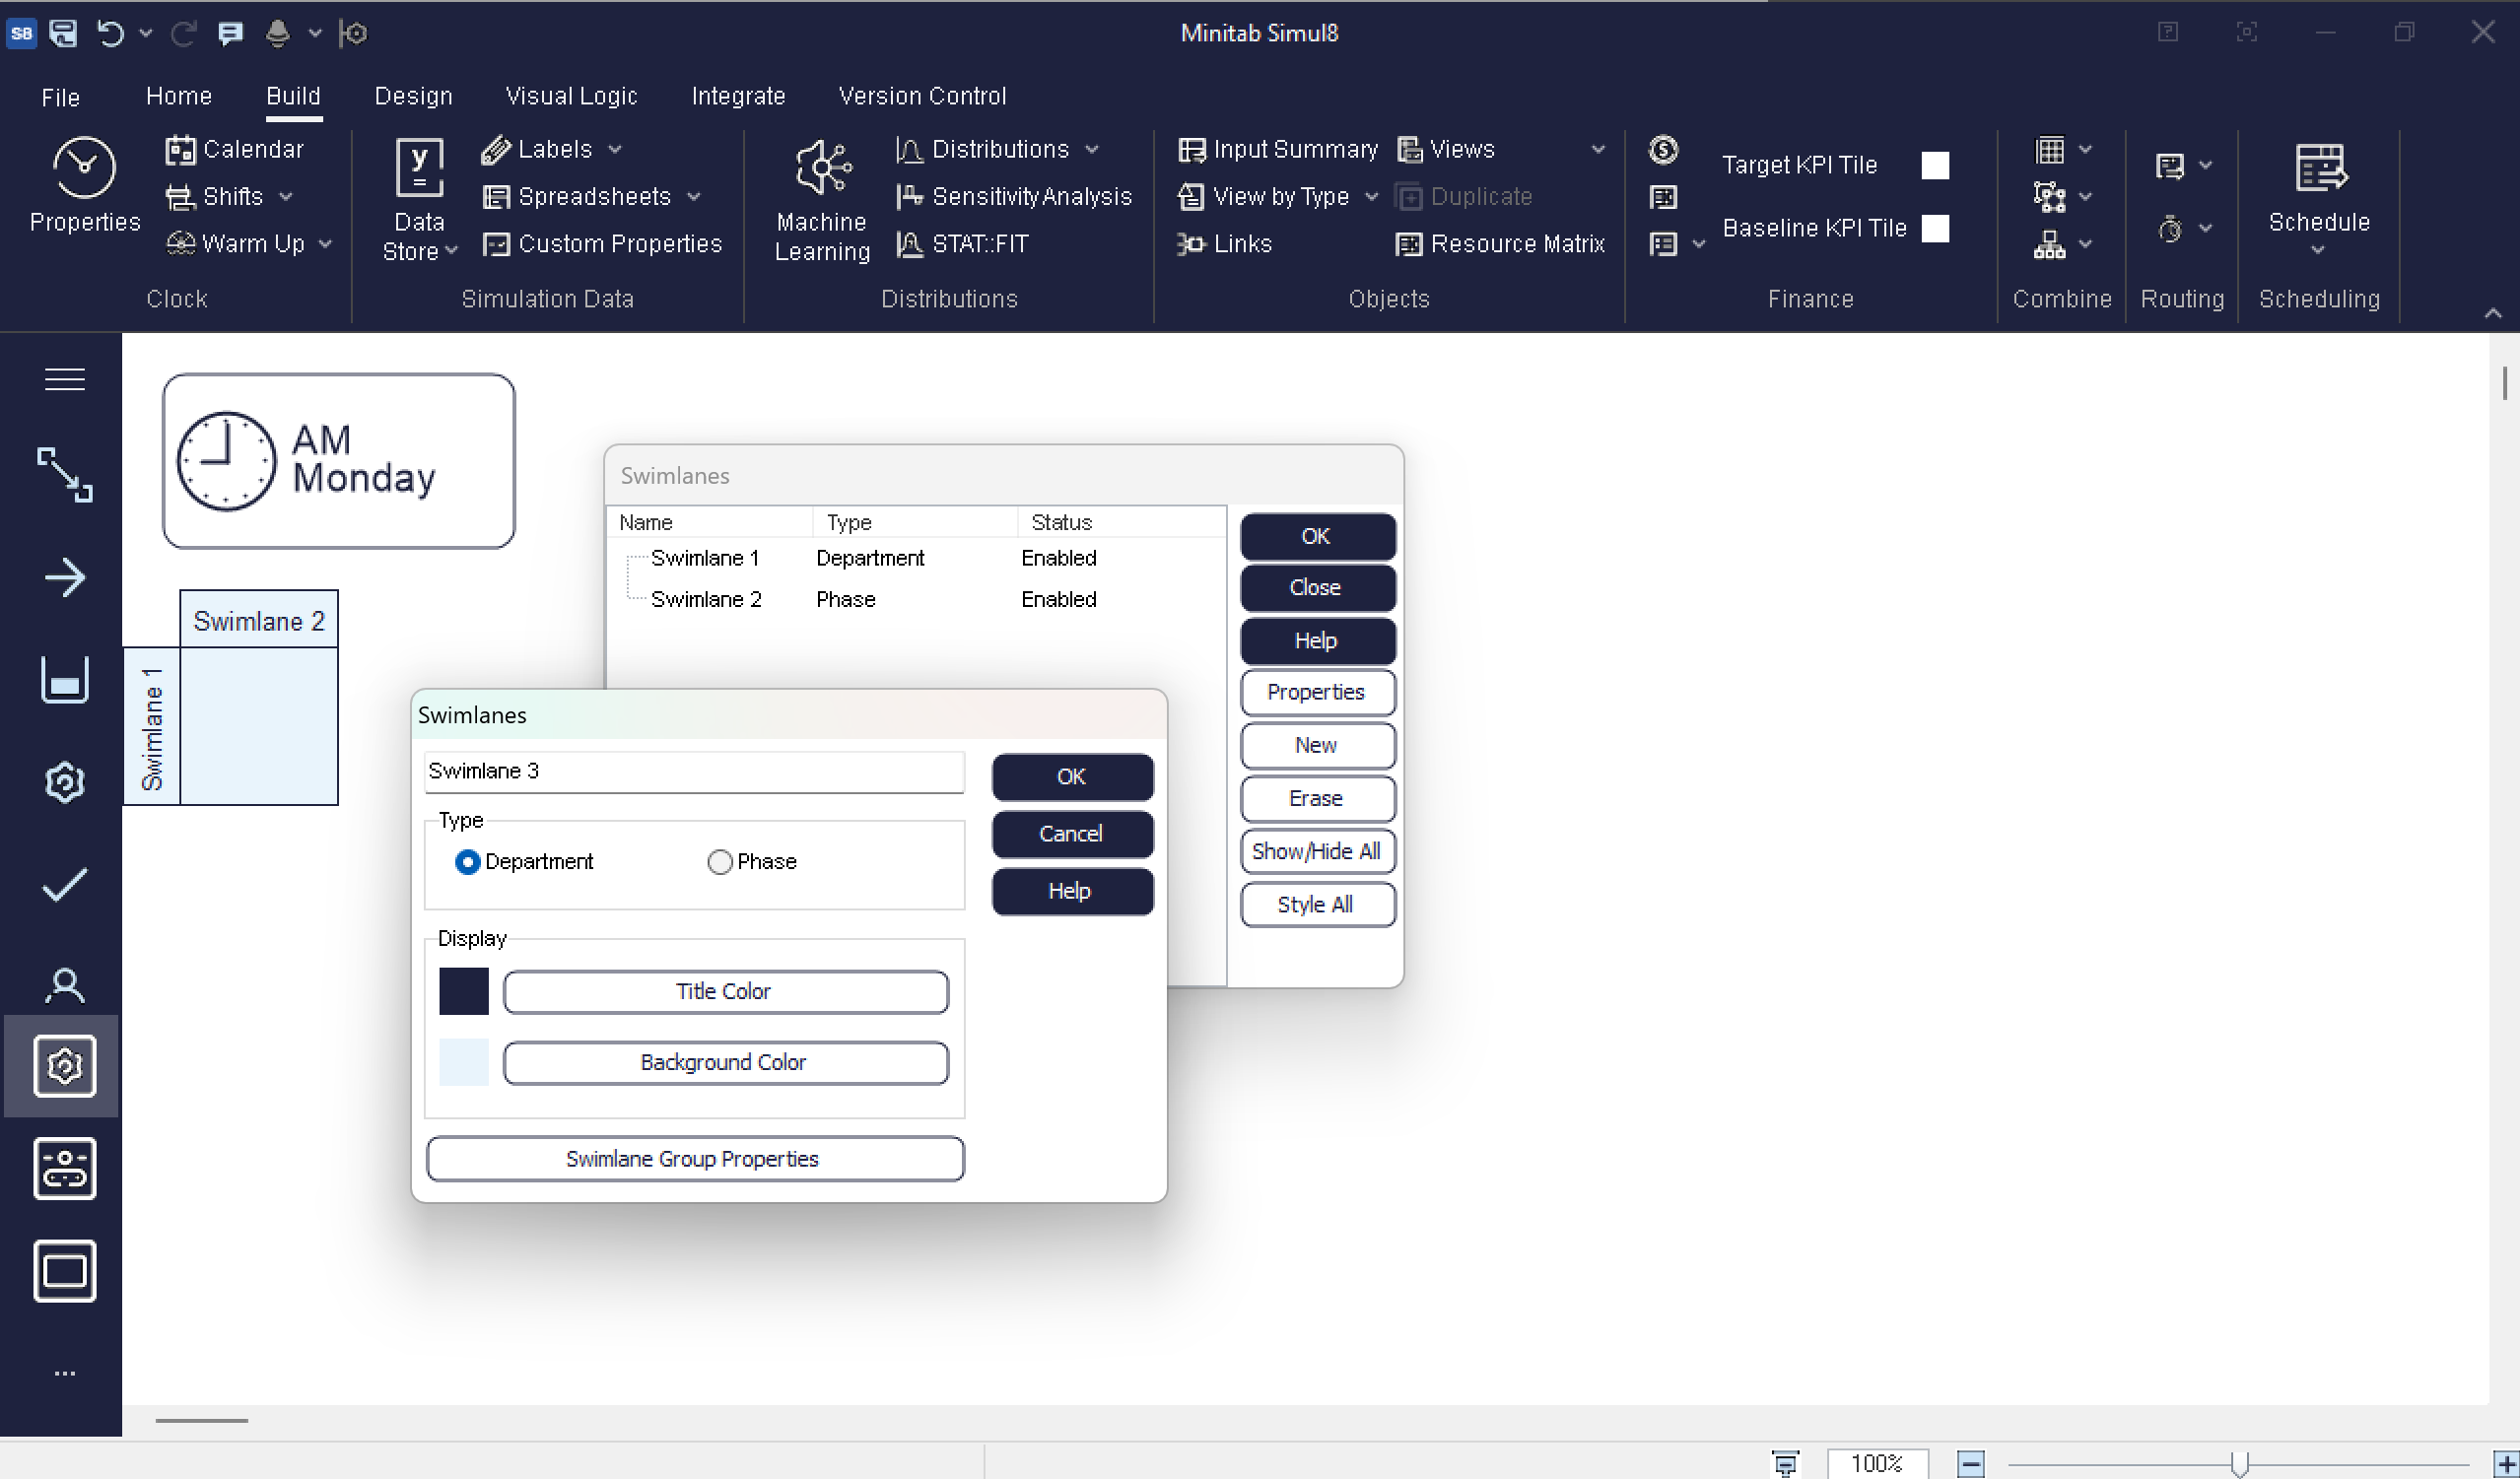Click the zoom out minus button
The image size is (2520, 1479).
(x=1970, y=1464)
